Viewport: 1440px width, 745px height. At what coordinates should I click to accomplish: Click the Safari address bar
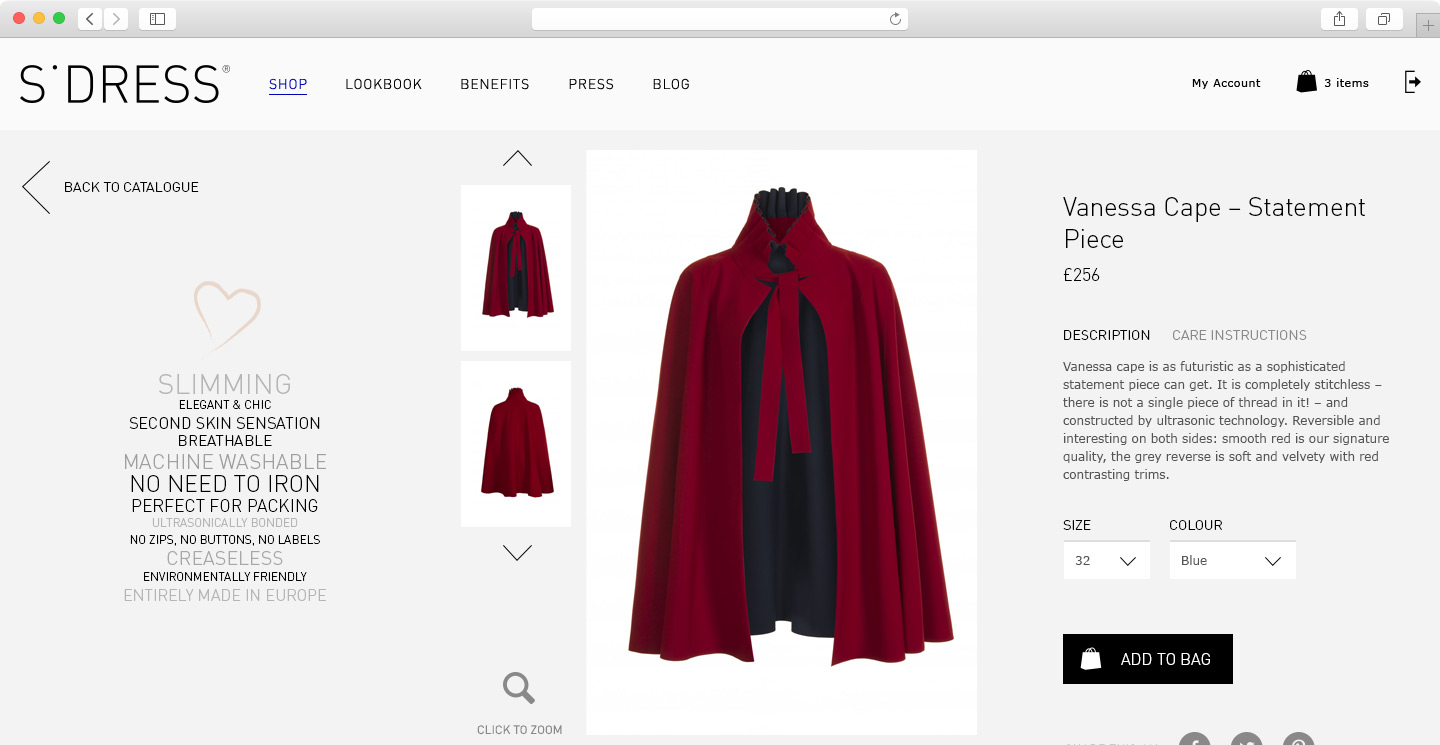[x=720, y=18]
